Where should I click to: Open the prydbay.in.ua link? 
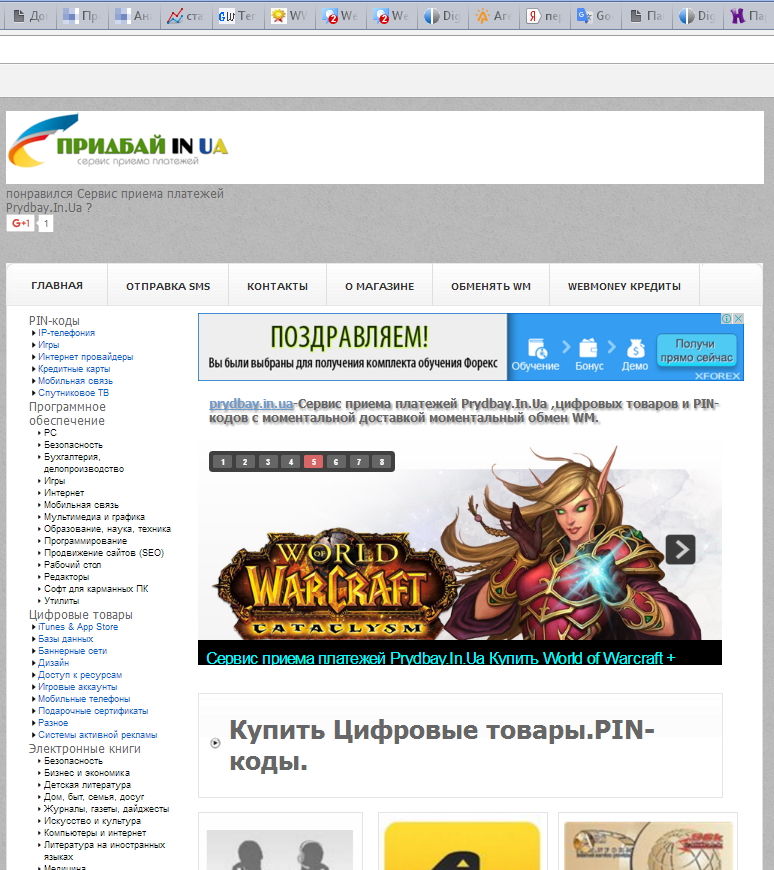[x=251, y=403]
